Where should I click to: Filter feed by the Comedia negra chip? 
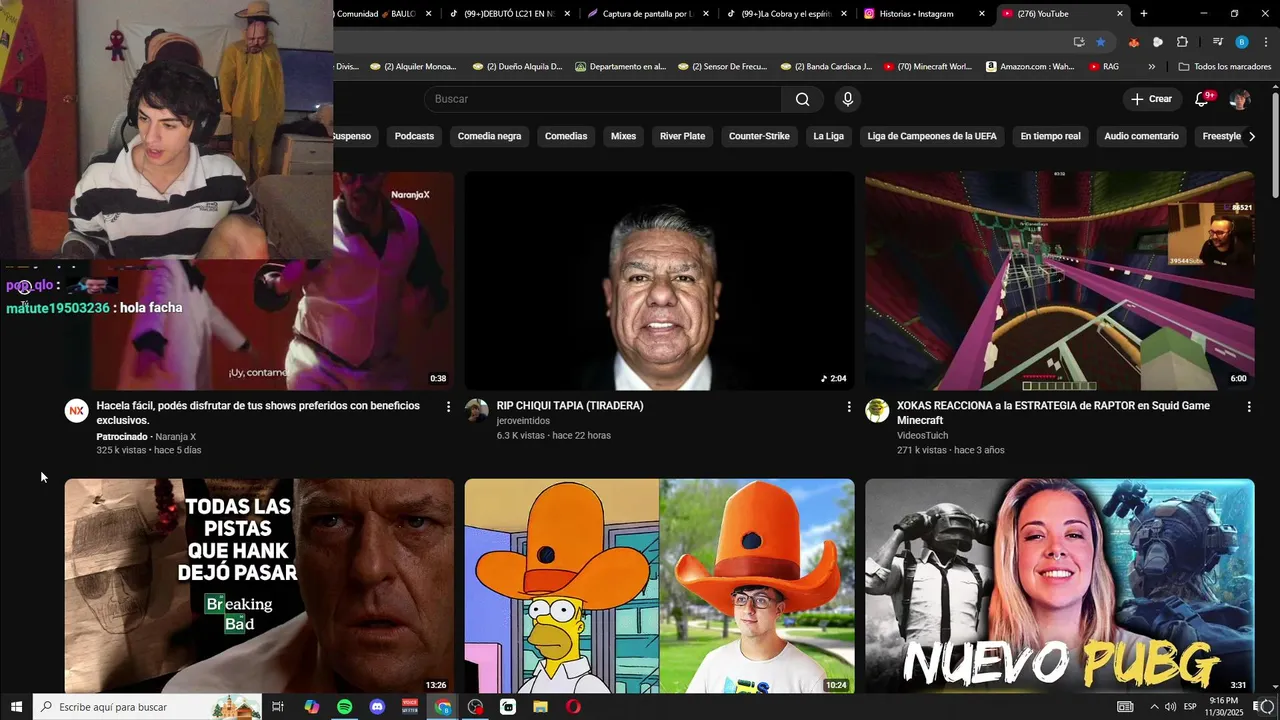pyautogui.click(x=489, y=136)
